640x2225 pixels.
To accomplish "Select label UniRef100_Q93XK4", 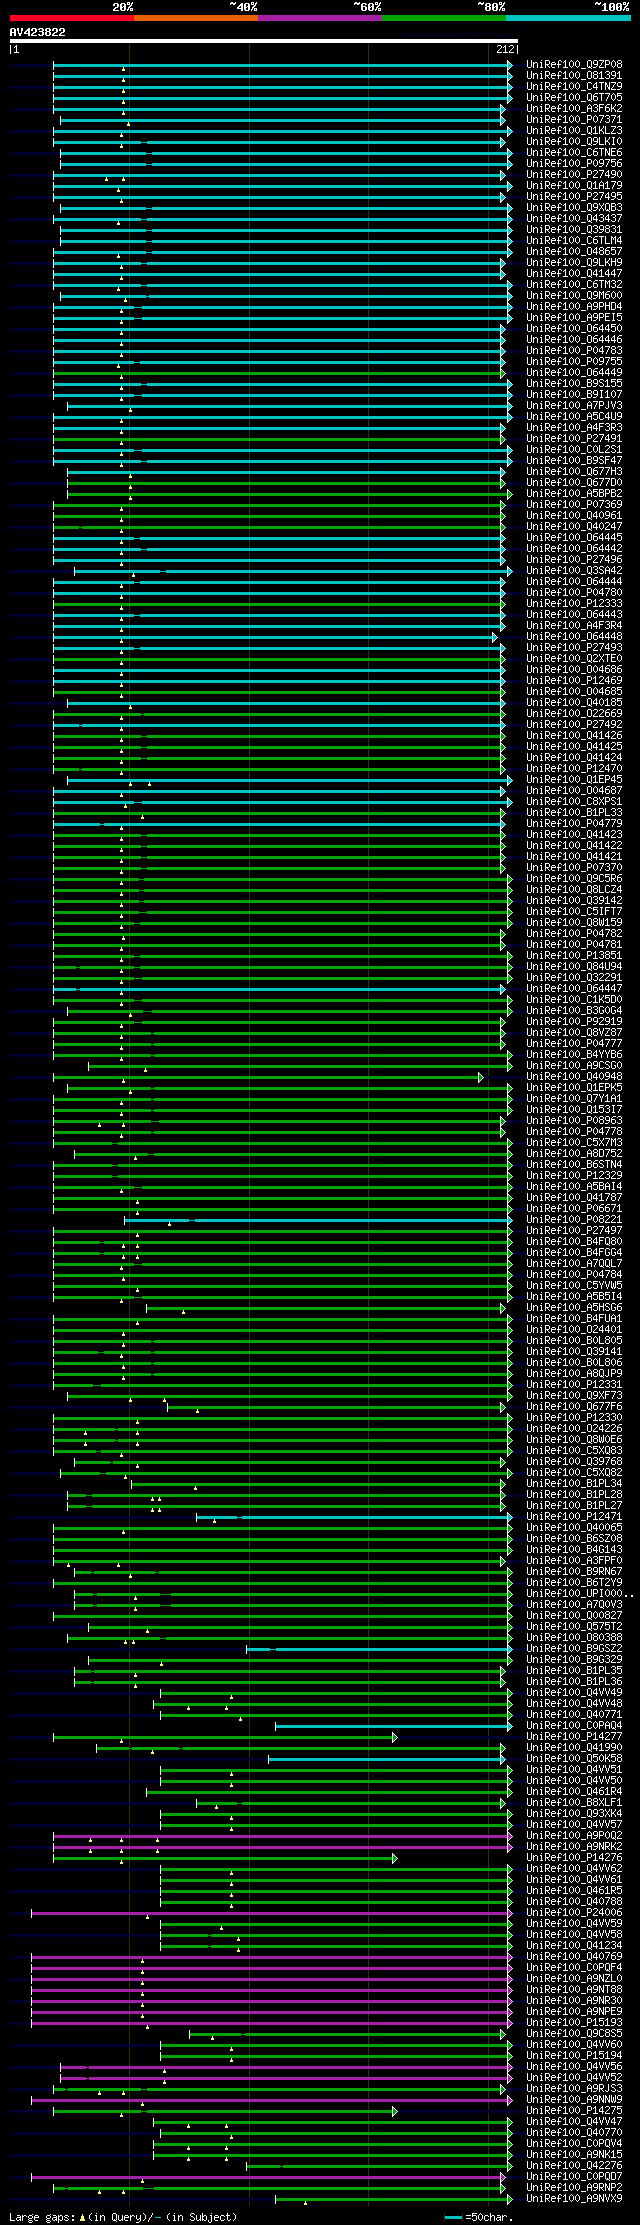I will coord(574,1814).
